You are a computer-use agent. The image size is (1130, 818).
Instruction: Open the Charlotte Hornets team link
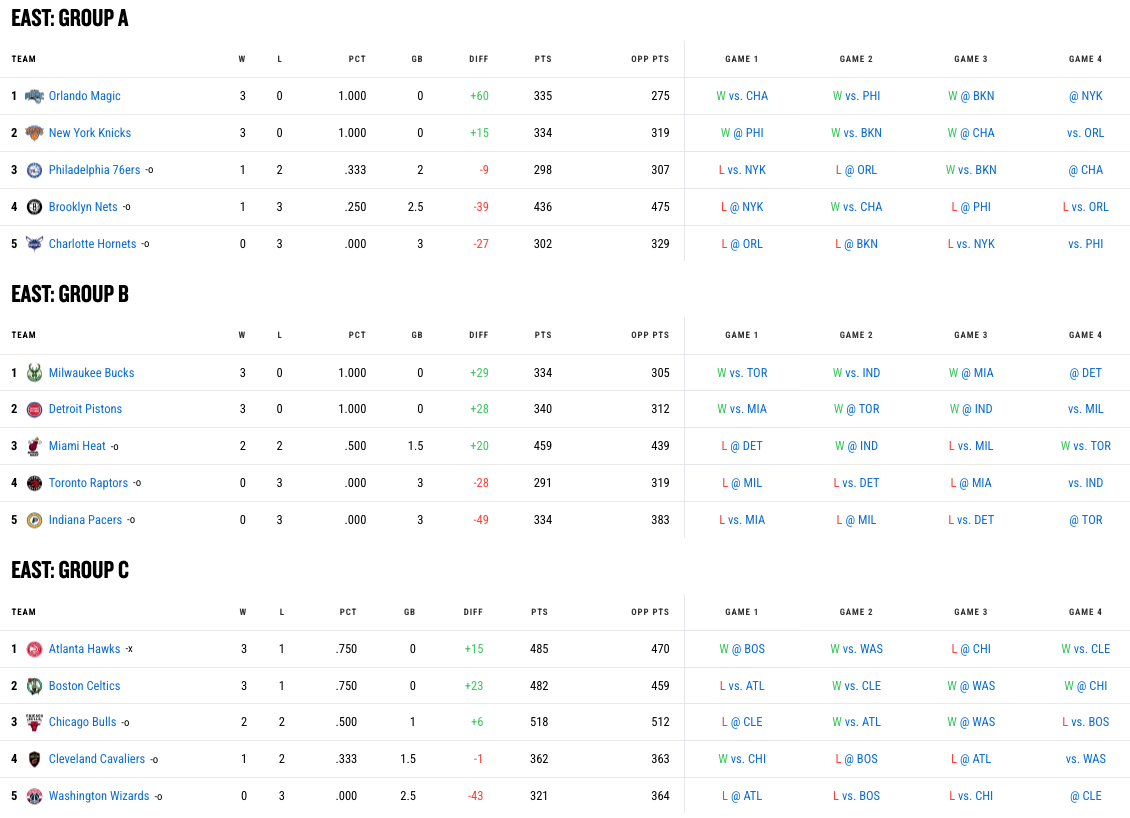click(x=92, y=244)
